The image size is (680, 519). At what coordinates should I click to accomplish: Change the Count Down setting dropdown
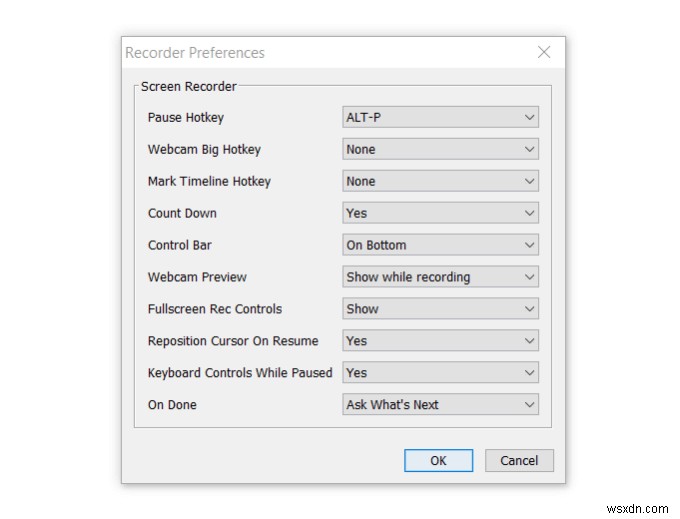tap(440, 213)
